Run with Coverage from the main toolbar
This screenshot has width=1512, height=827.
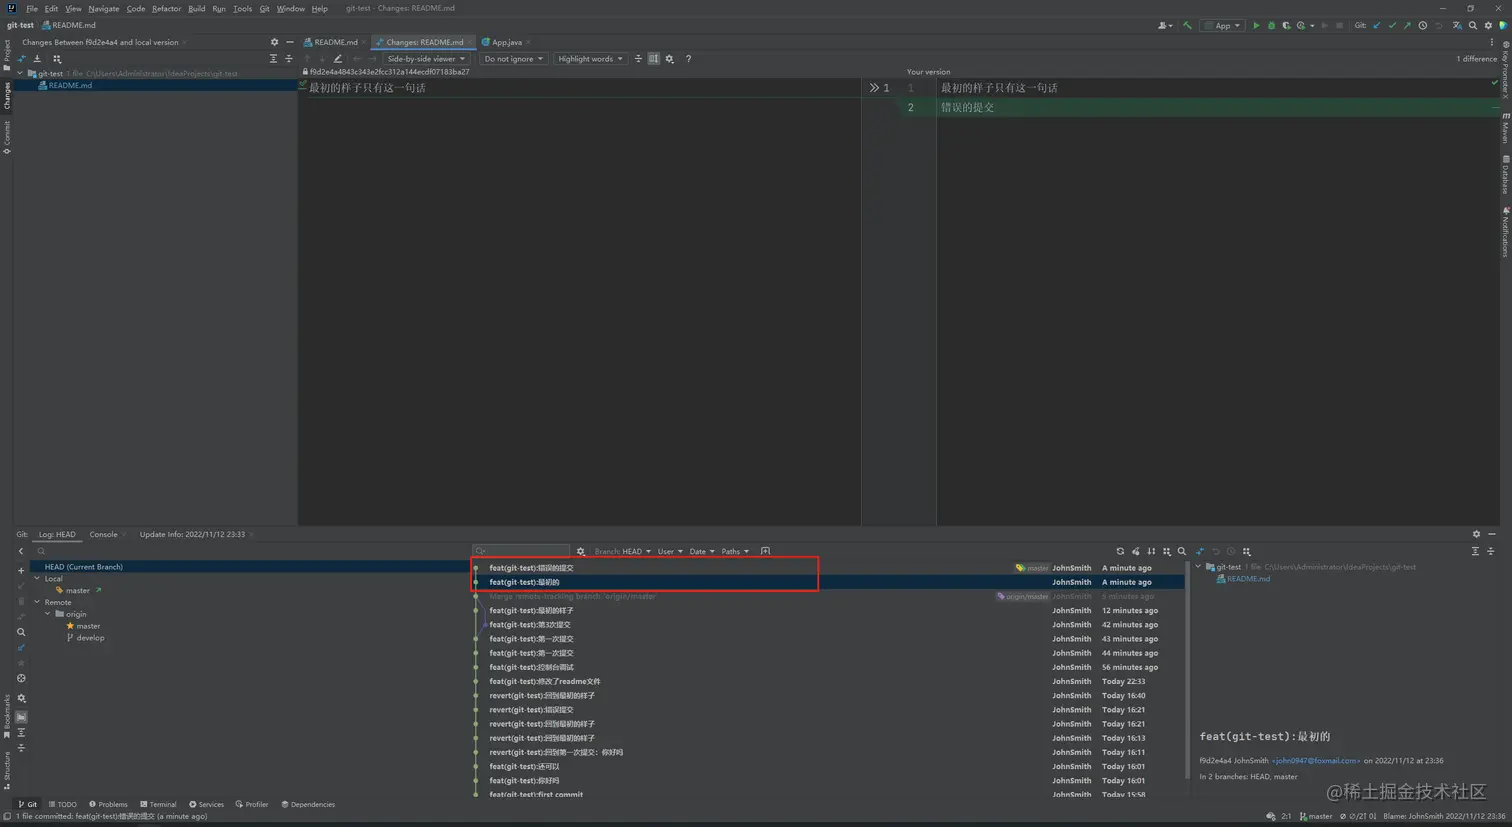point(1286,26)
